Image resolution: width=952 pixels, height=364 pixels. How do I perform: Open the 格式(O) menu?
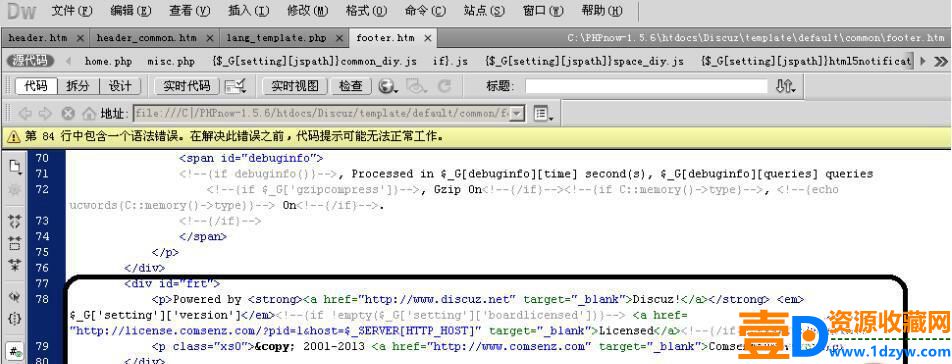pos(366,11)
